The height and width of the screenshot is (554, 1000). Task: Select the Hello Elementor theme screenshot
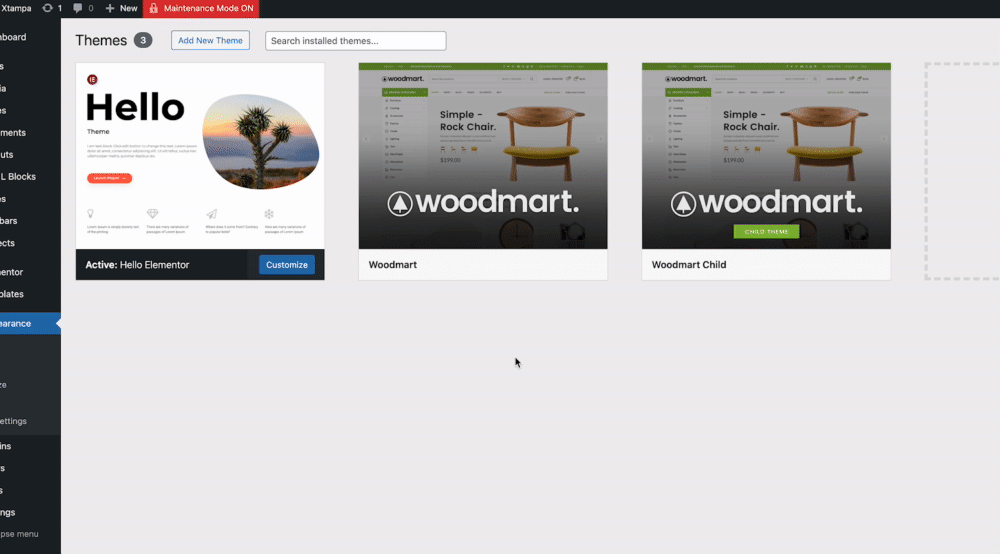[200, 156]
